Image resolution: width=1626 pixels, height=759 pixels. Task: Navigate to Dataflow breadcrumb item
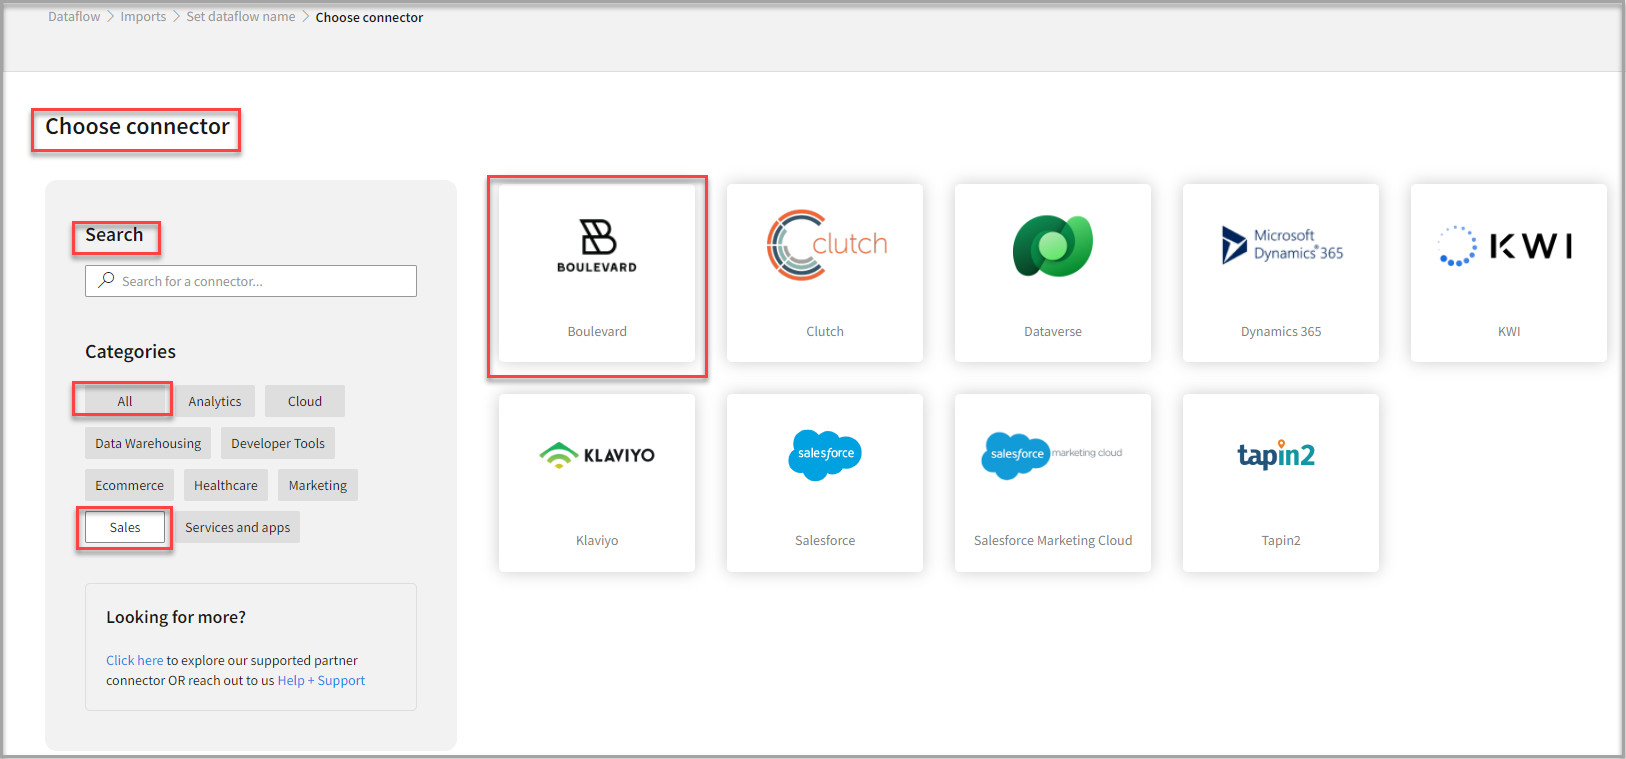pyautogui.click(x=74, y=17)
